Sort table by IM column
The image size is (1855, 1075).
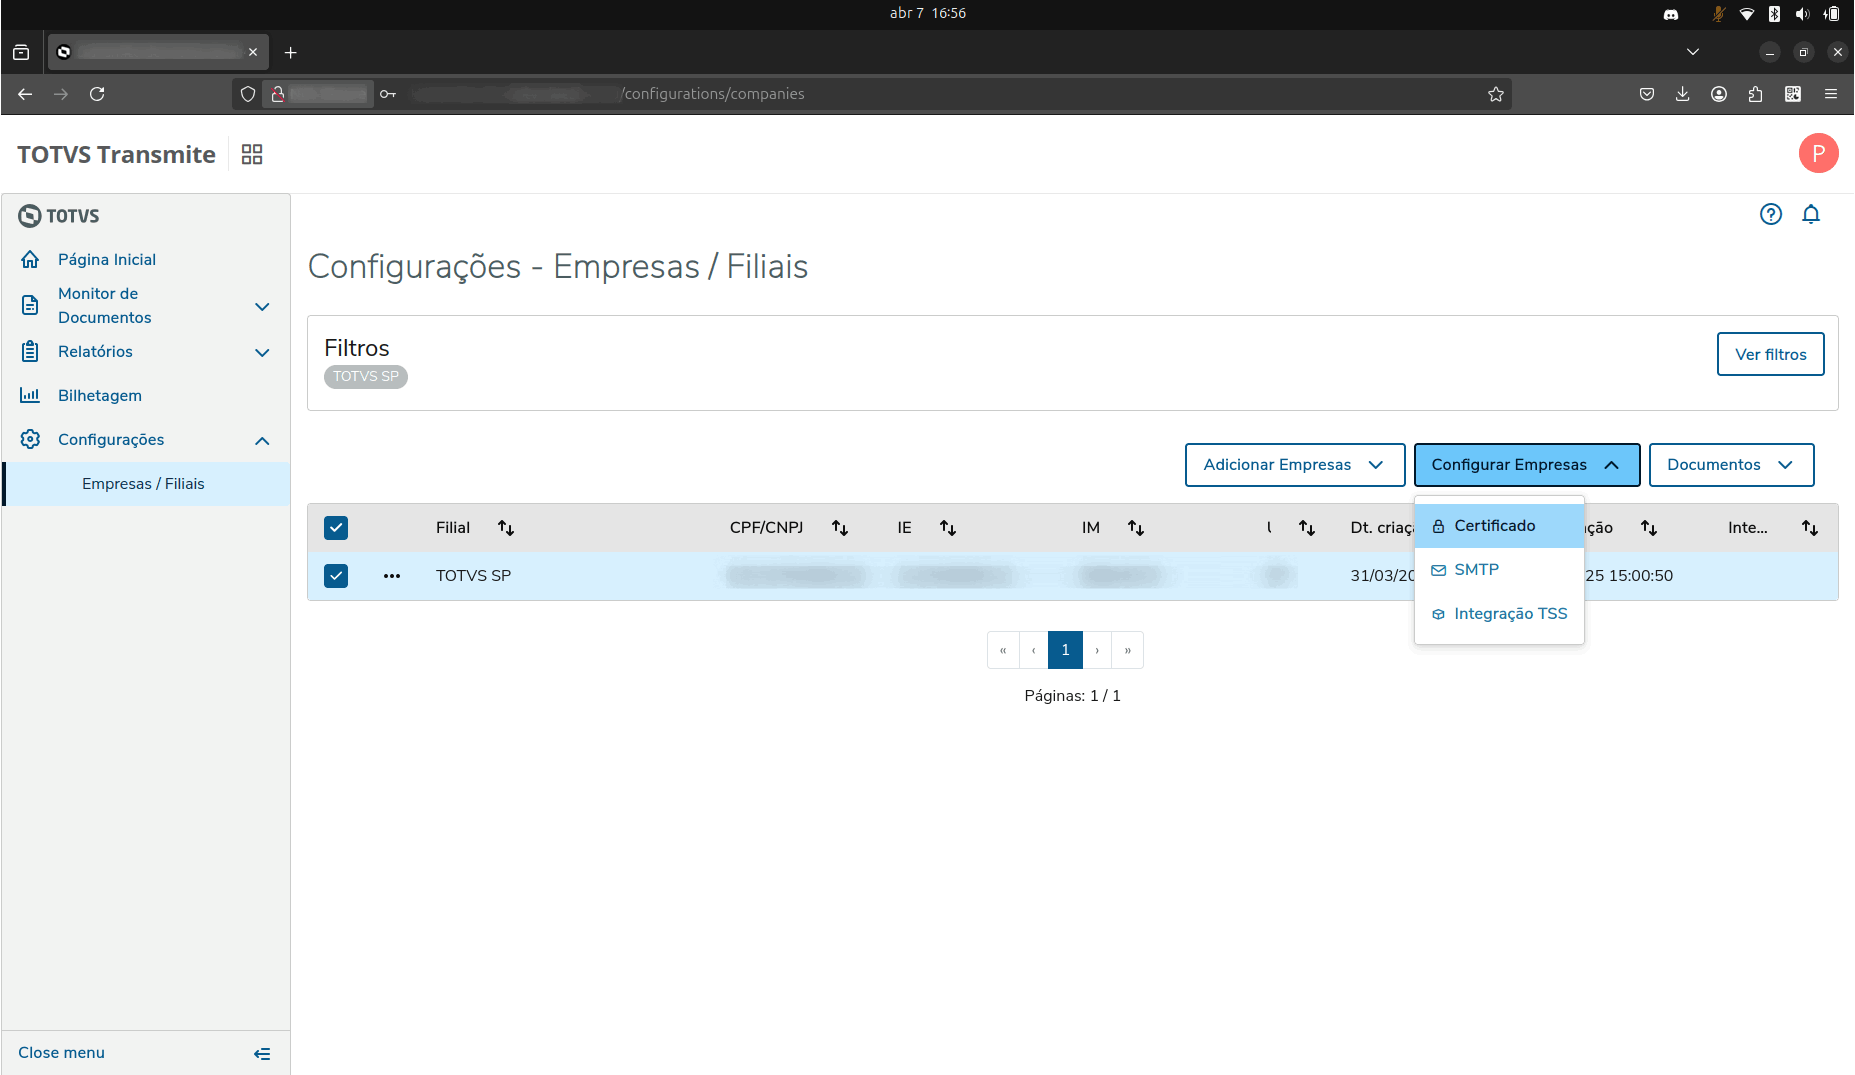(1136, 527)
